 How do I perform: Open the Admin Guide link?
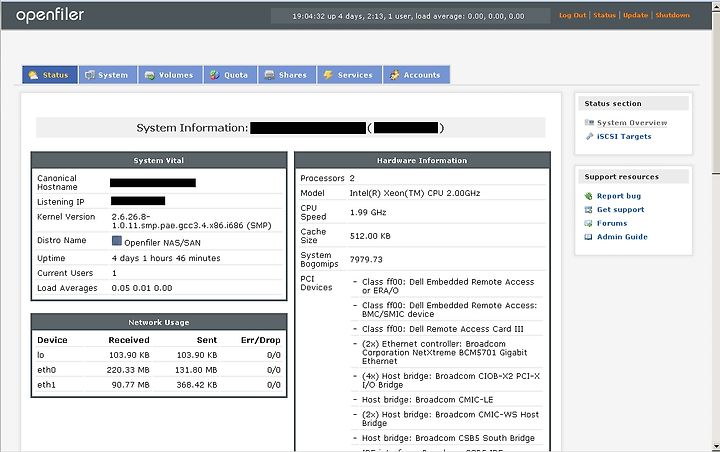point(622,237)
